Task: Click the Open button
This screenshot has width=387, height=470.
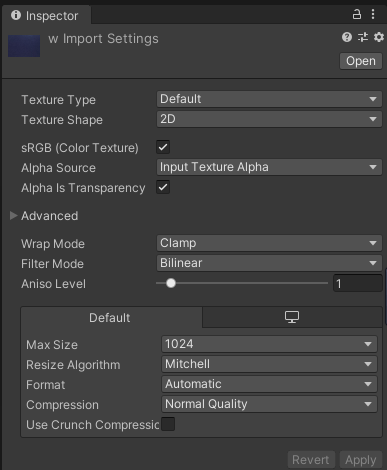Action: [361, 61]
